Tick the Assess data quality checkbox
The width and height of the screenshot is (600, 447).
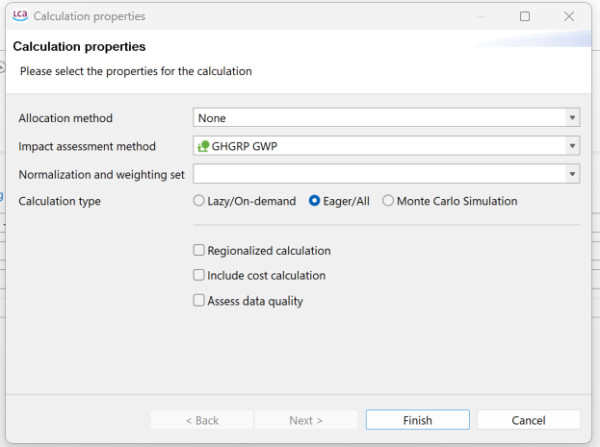[x=199, y=300]
